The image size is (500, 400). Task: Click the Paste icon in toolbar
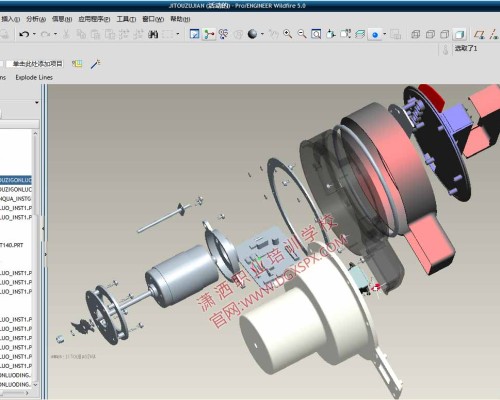[96, 34]
